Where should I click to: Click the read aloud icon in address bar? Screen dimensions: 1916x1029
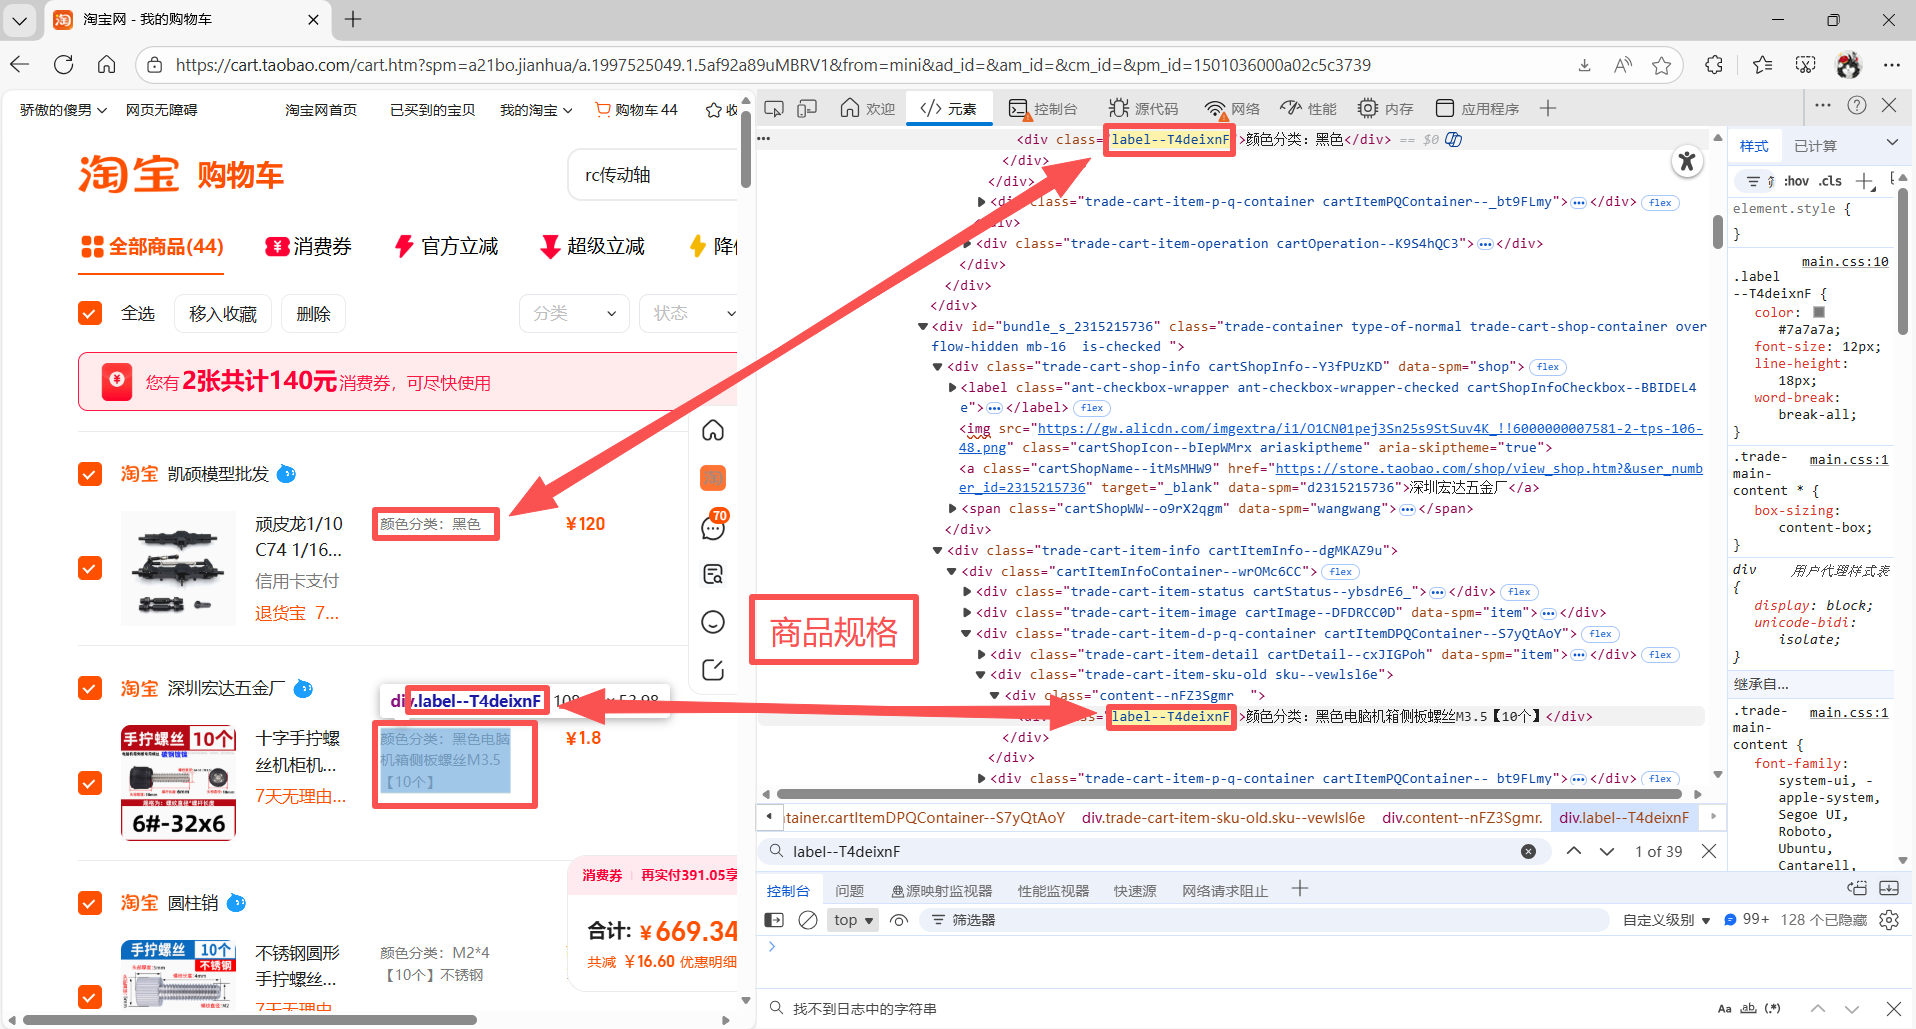click(1623, 65)
